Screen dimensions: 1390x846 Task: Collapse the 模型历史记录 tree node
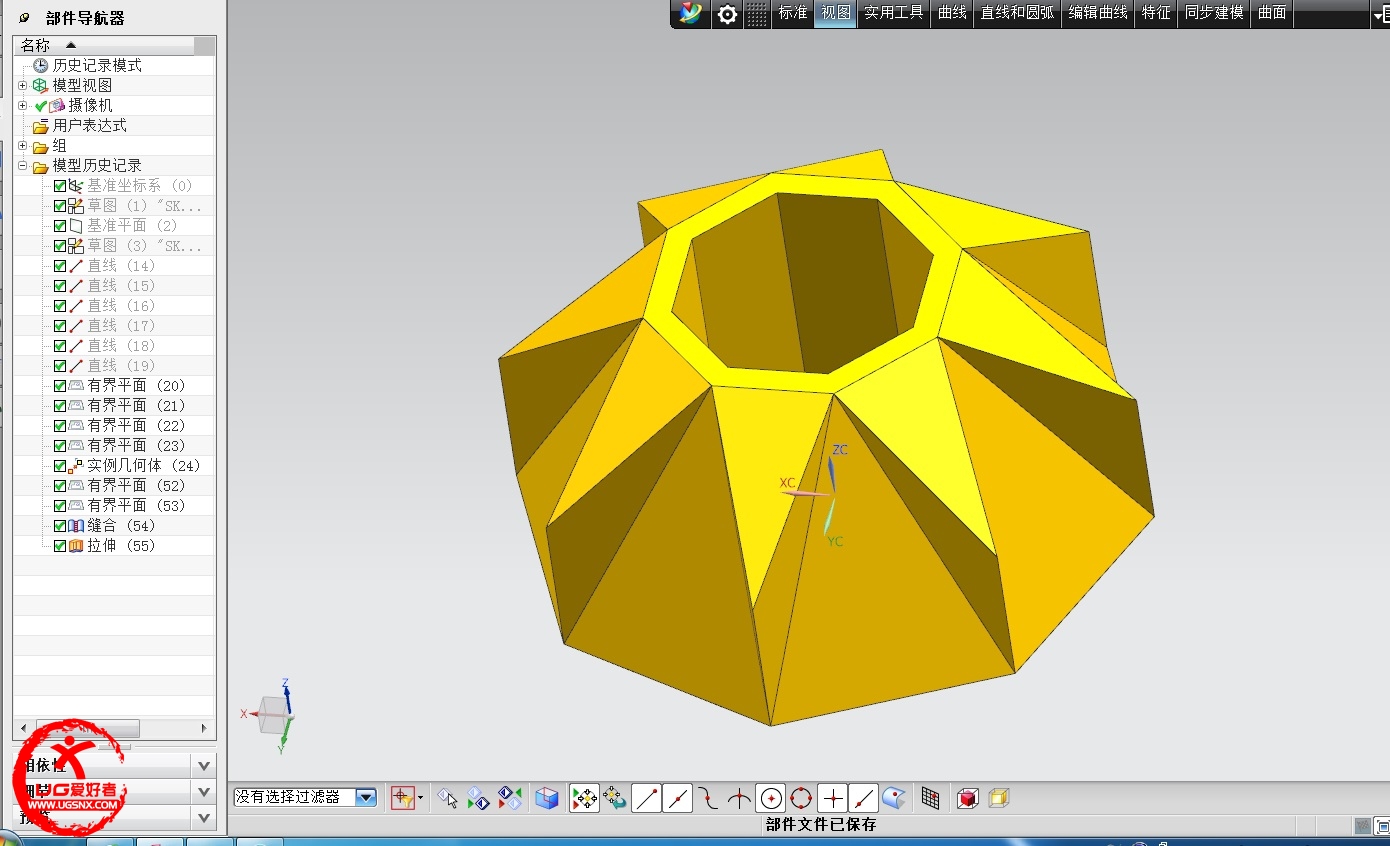click(x=22, y=166)
